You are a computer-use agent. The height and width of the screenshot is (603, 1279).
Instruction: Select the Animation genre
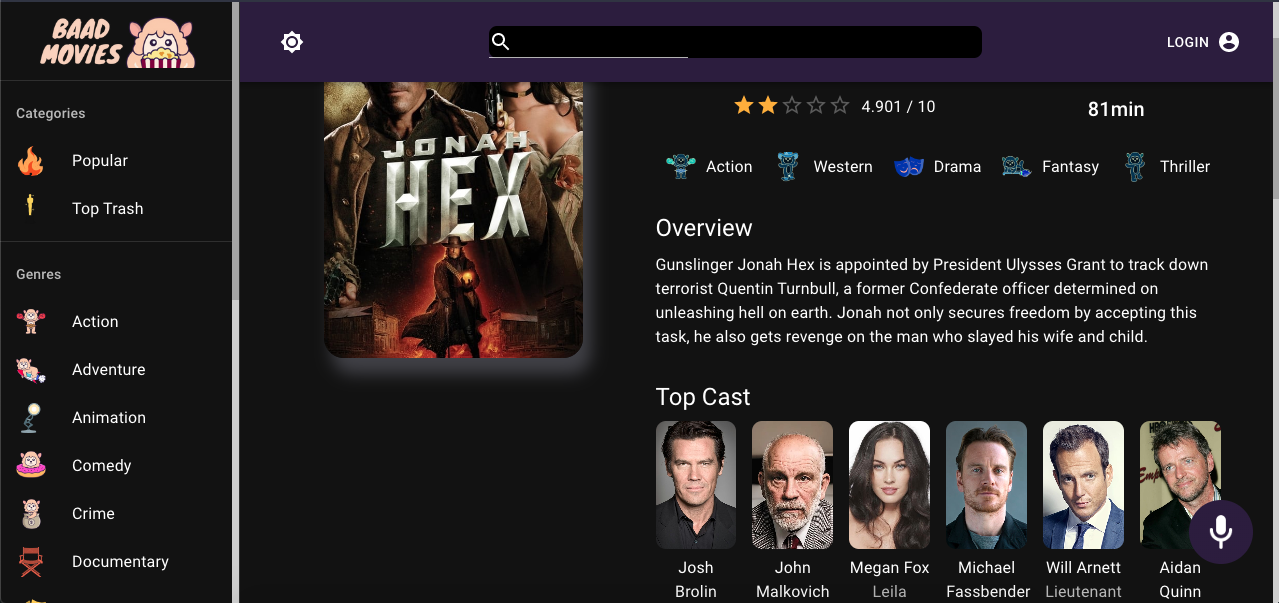click(x=116, y=418)
